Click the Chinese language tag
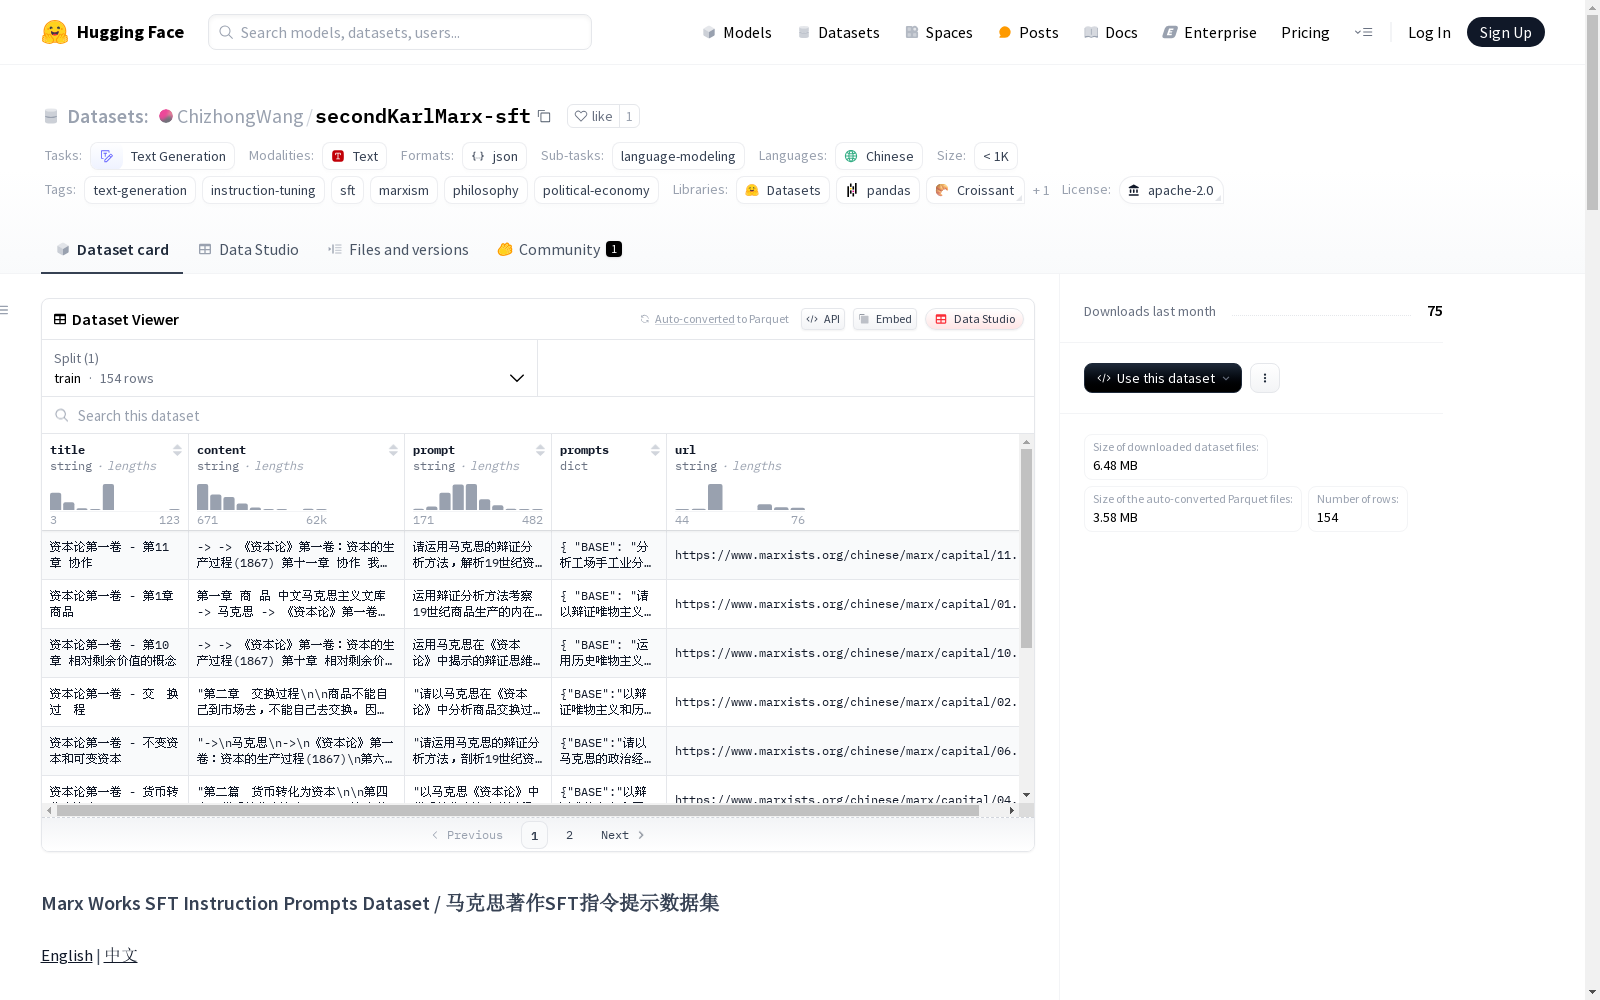Image resolution: width=1600 pixels, height=1000 pixels. click(879, 156)
